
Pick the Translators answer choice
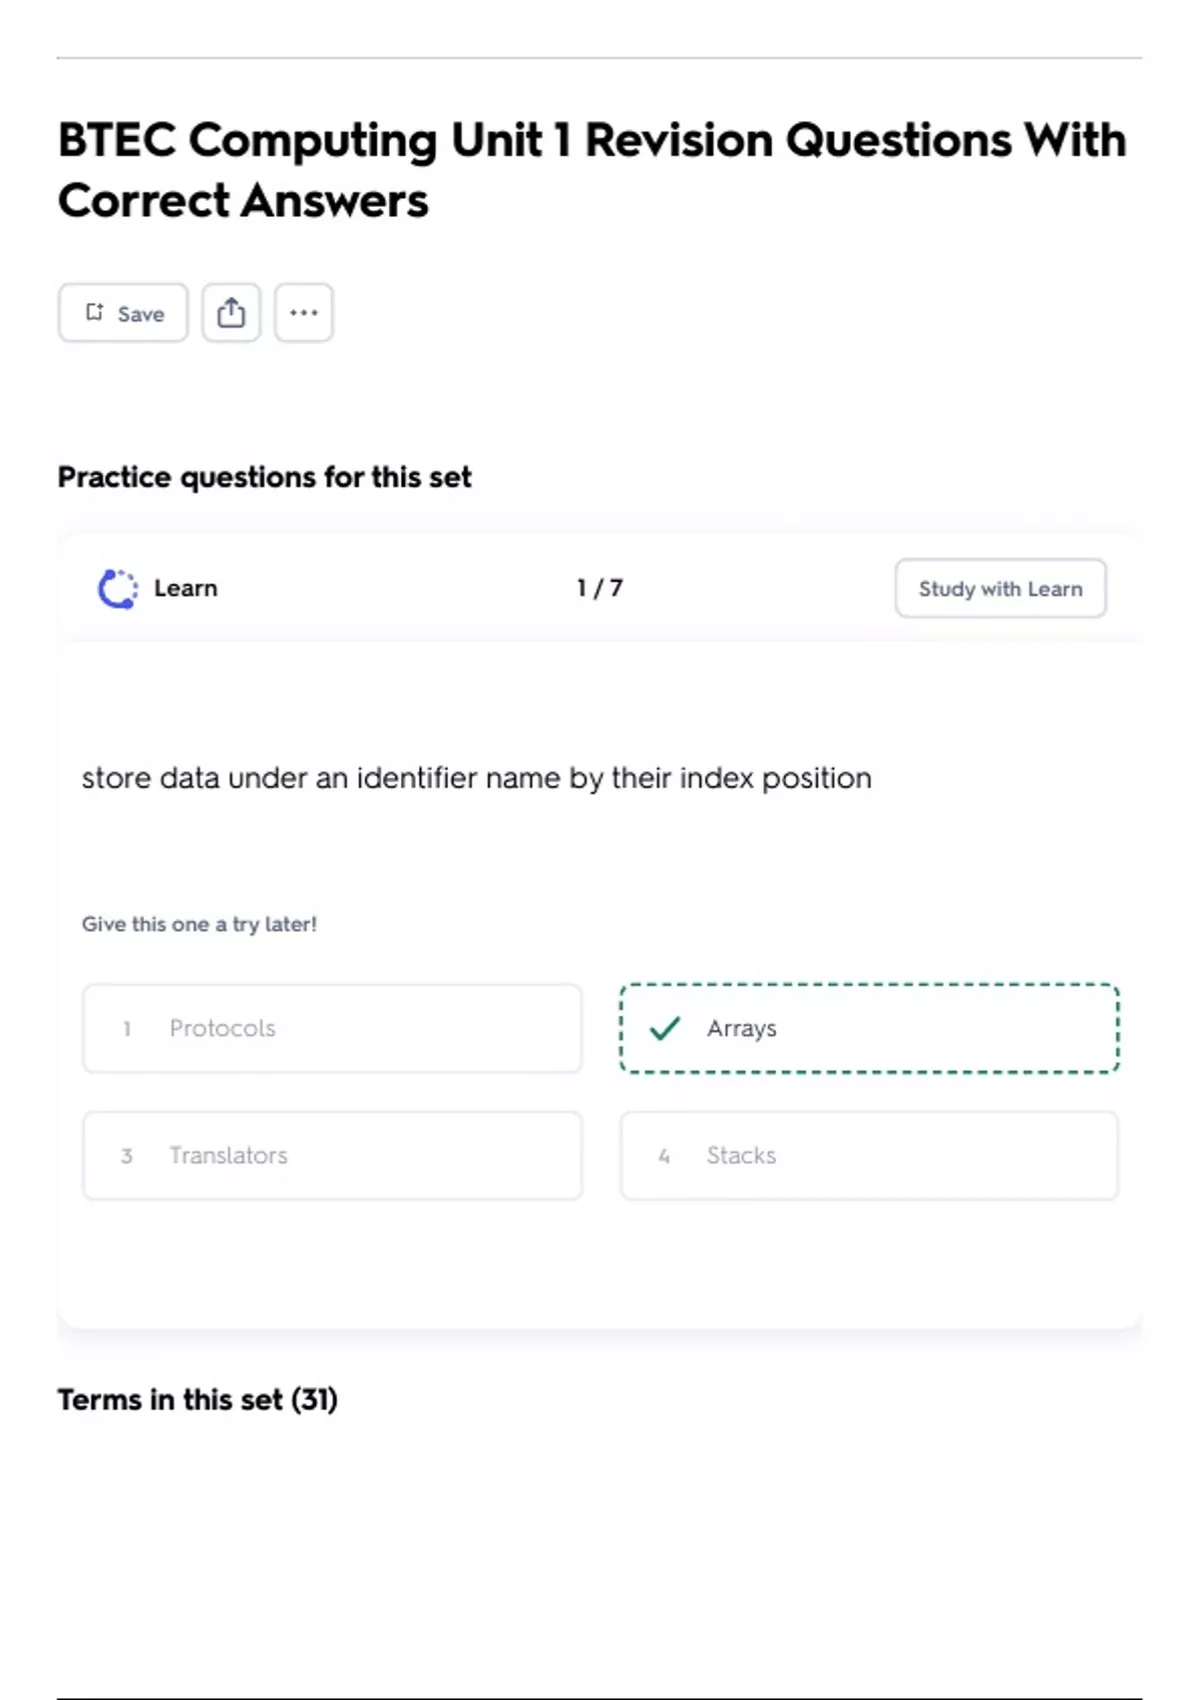click(332, 1155)
